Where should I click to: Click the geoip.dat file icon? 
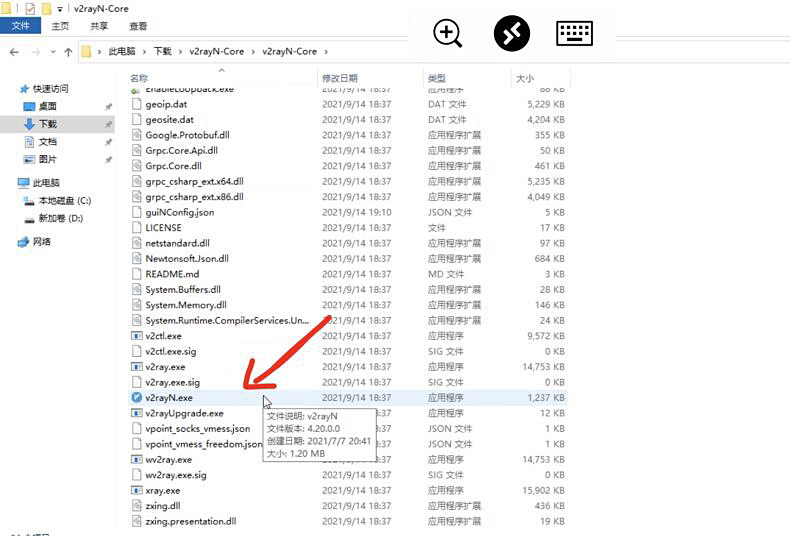(136, 104)
